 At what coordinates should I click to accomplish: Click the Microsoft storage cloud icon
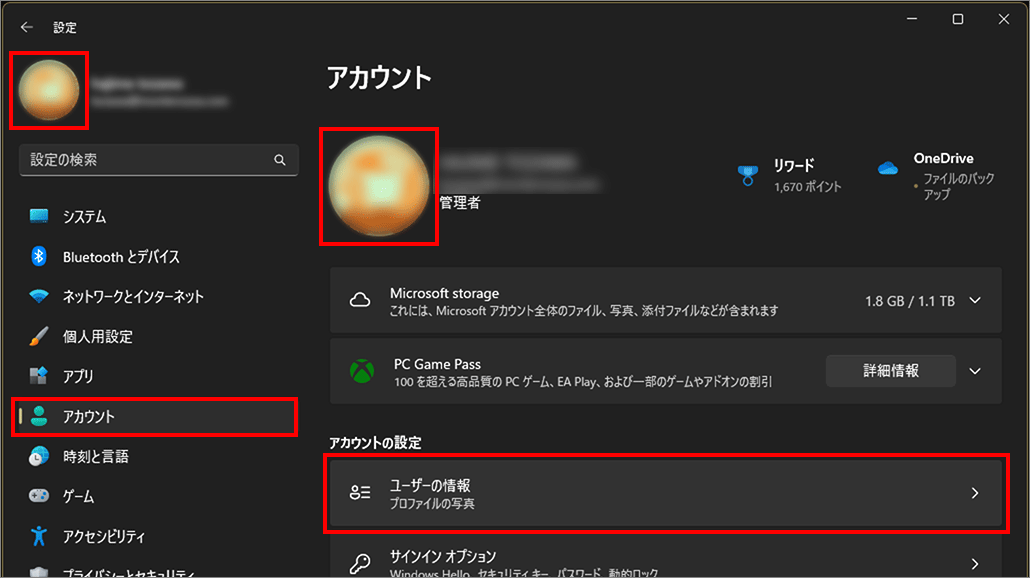pos(359,300)
